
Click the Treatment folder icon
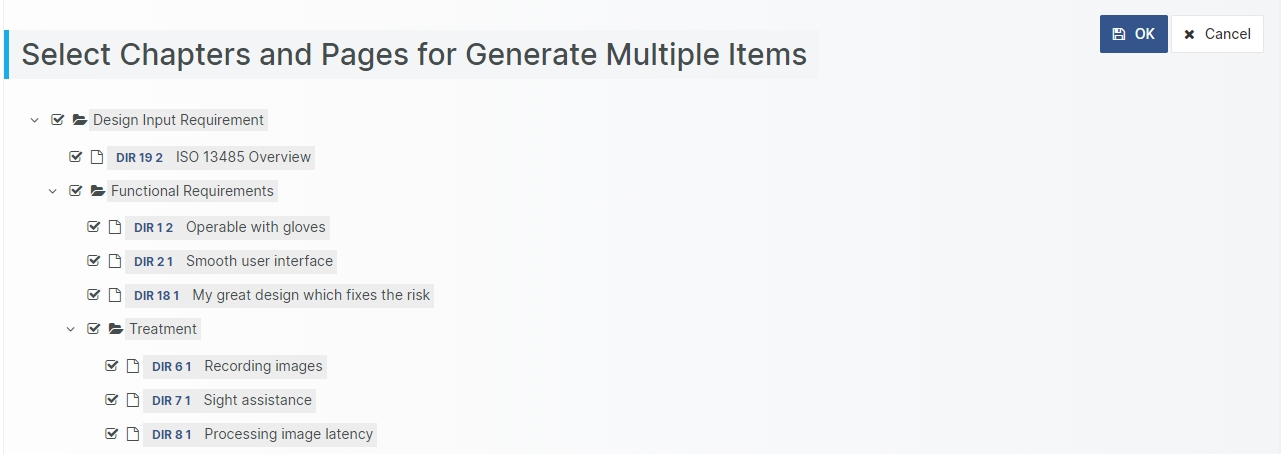[x=116, y=329]
